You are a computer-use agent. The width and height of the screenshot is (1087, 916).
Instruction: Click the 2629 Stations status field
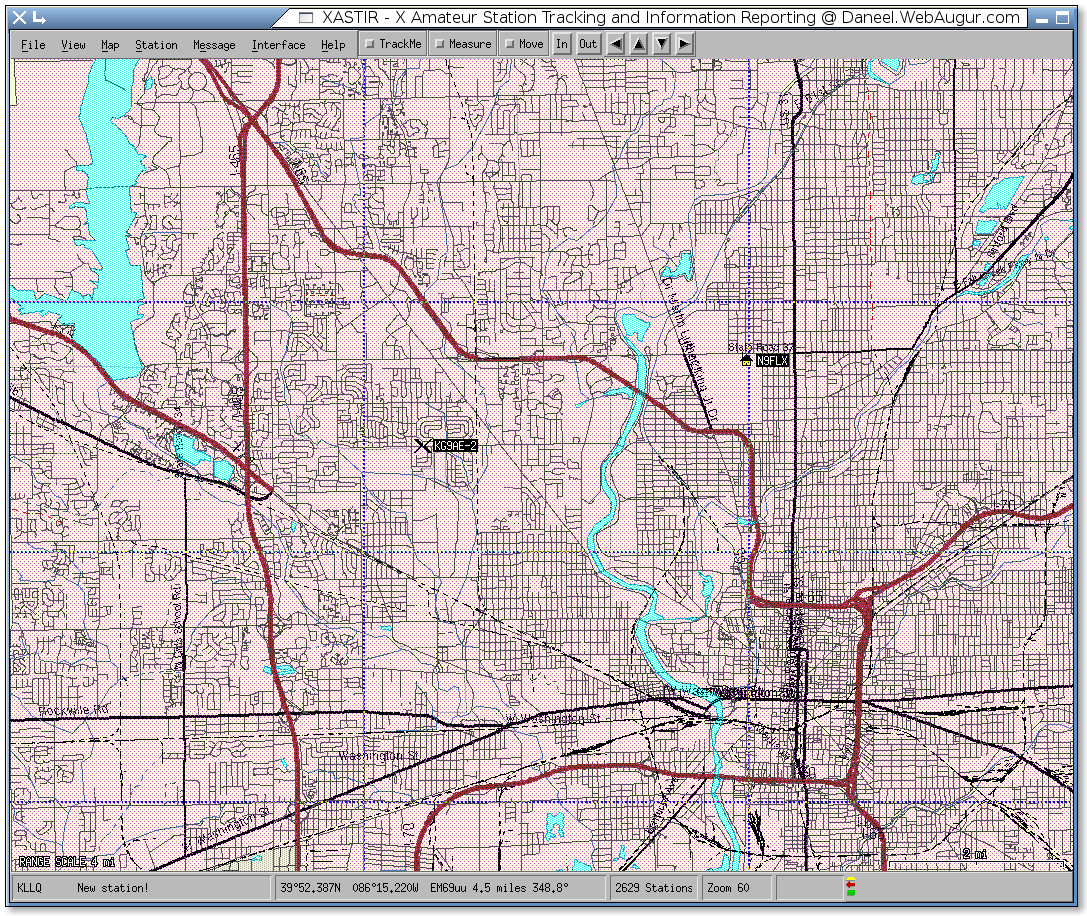(653, 888)
